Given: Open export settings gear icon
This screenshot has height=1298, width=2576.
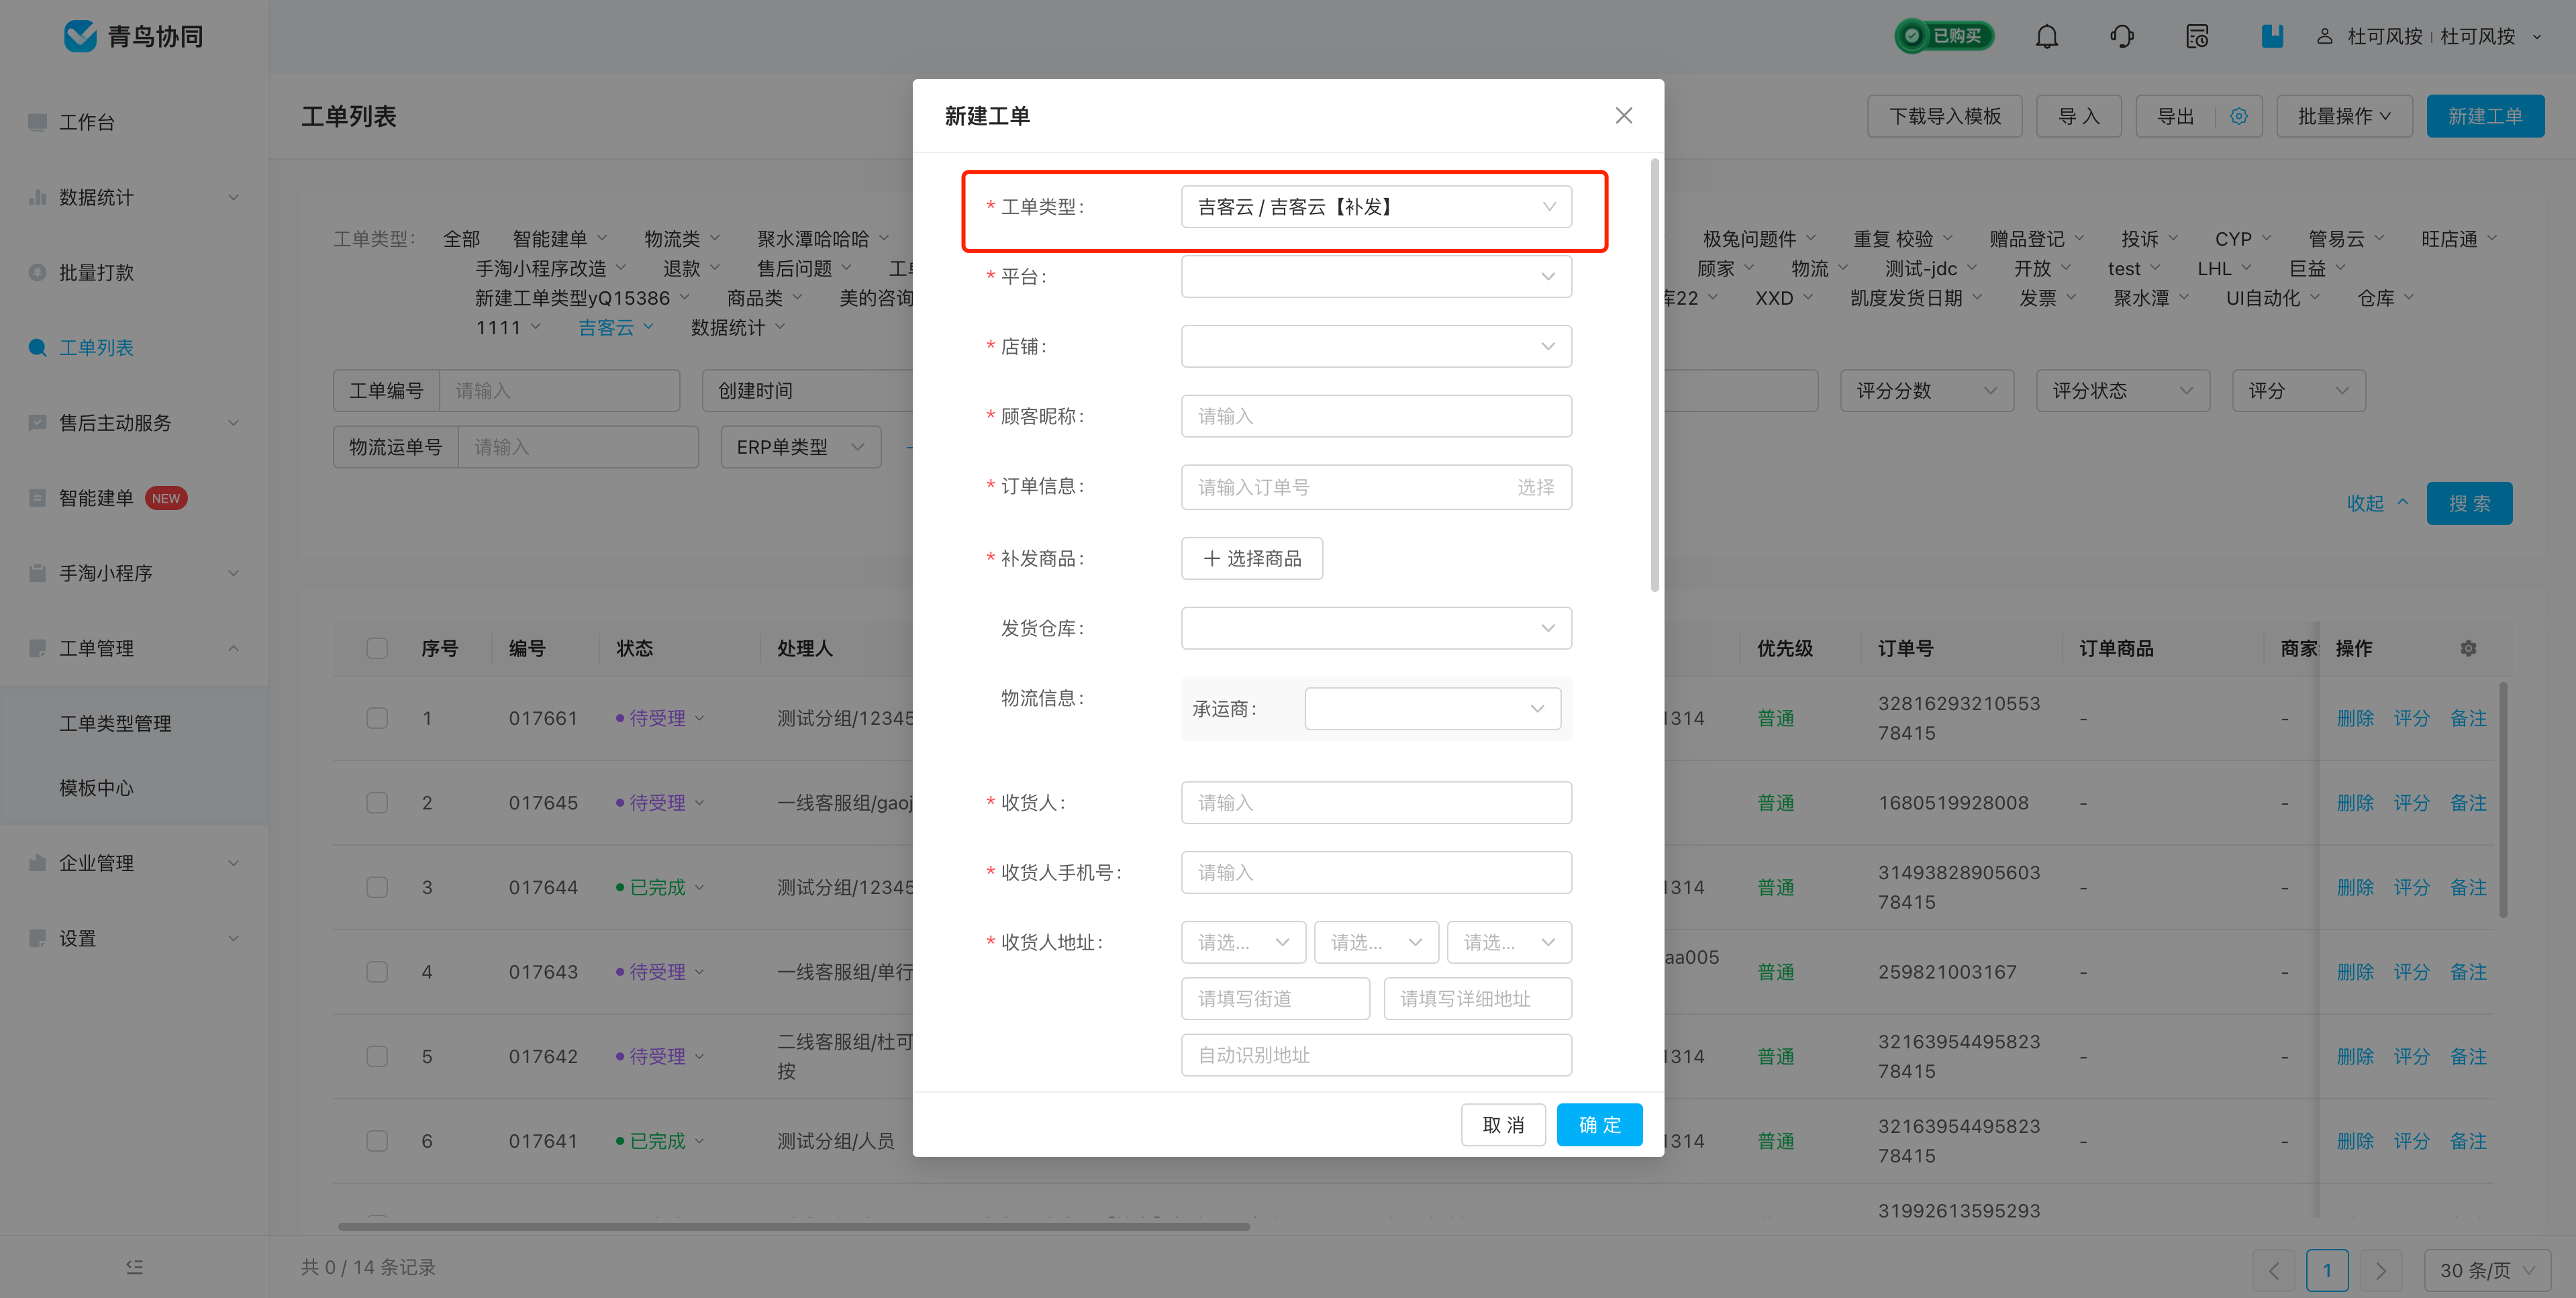Looking at the screenshot, I should pos(2239,116).
